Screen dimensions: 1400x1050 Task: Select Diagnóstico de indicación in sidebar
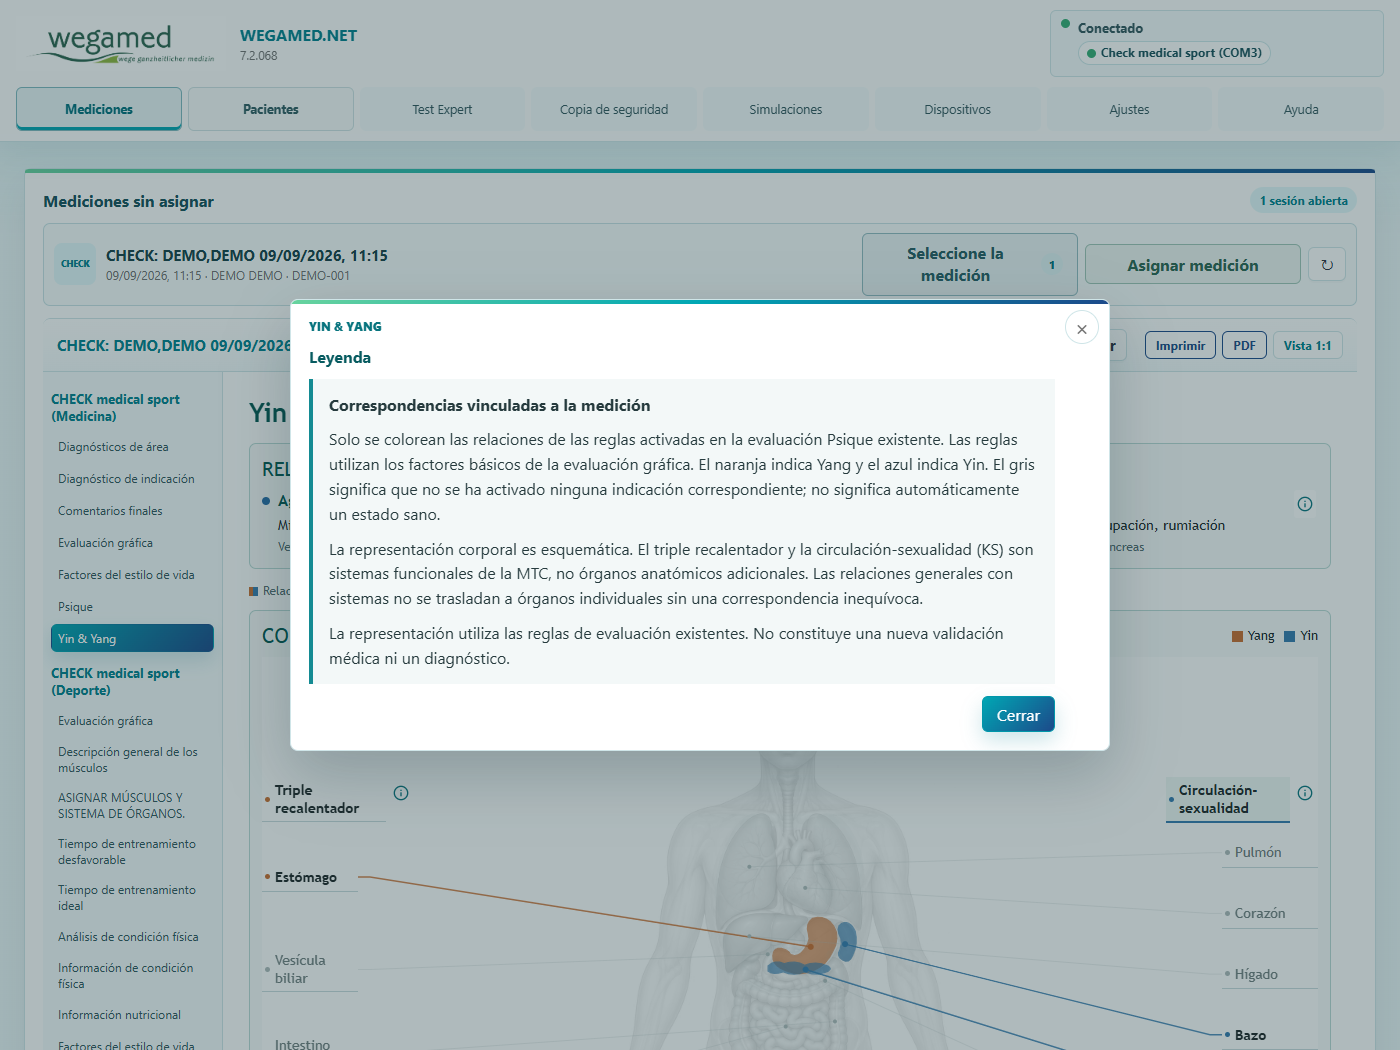point(126,479)
